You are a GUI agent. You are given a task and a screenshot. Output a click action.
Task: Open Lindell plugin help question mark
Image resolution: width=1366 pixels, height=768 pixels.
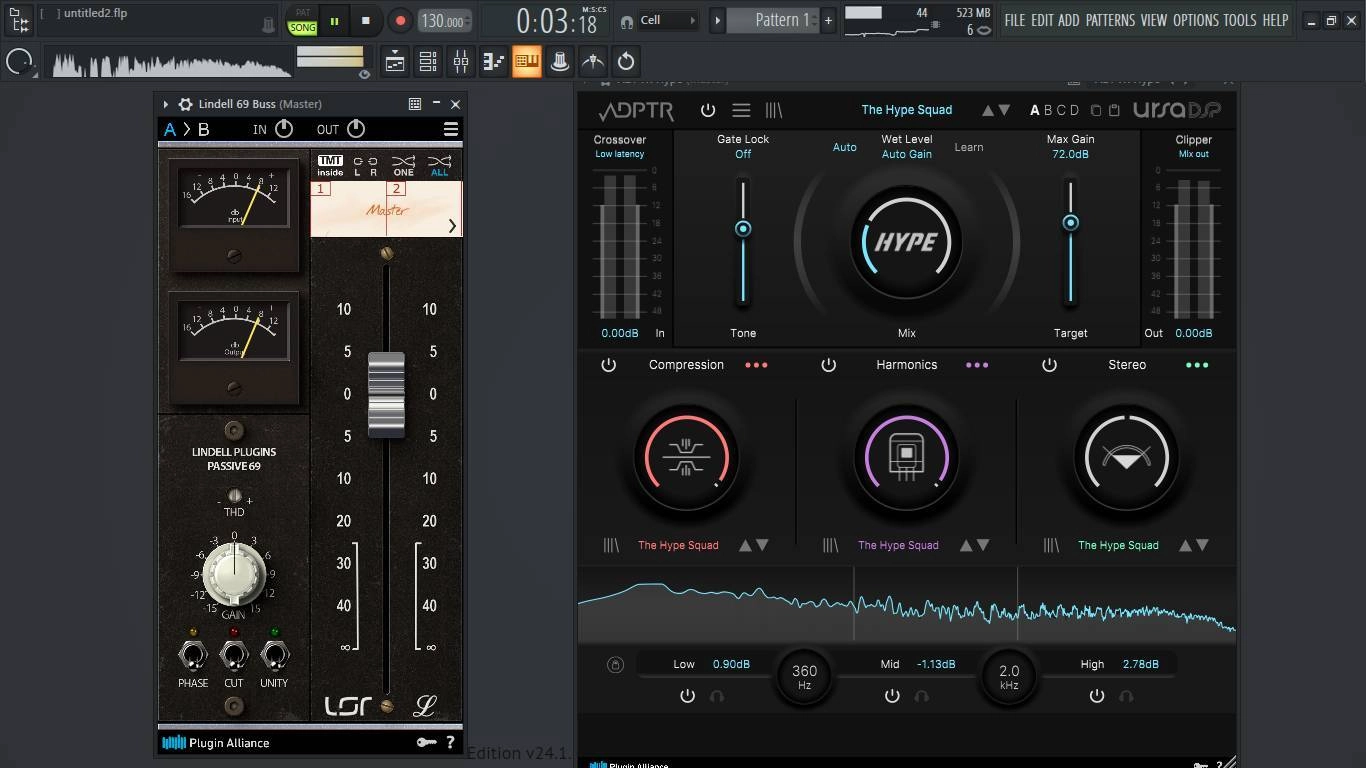tap(450, 742)
